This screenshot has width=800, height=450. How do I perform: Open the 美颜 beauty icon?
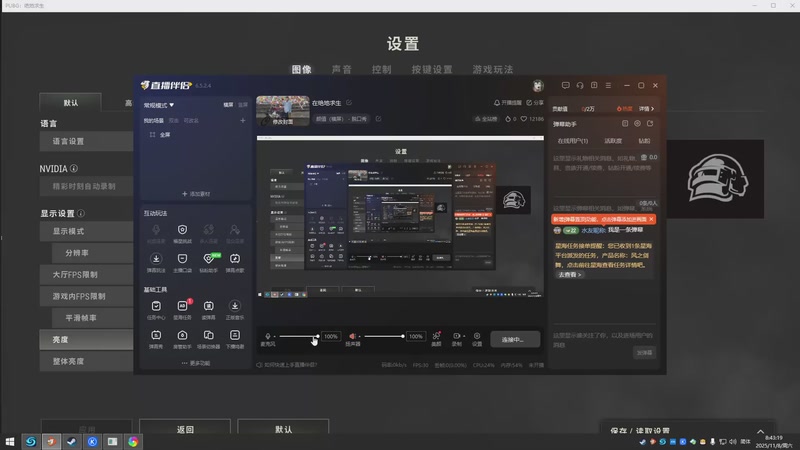tap(436, 336)
